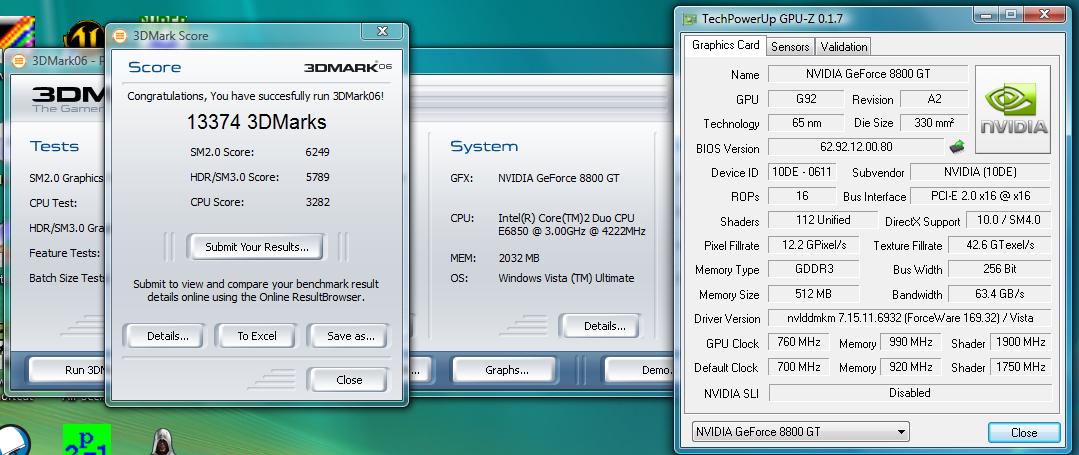1079x455 pixels.
Task: Click the Shader 1900 MHz field
Action: [1021, 342]
